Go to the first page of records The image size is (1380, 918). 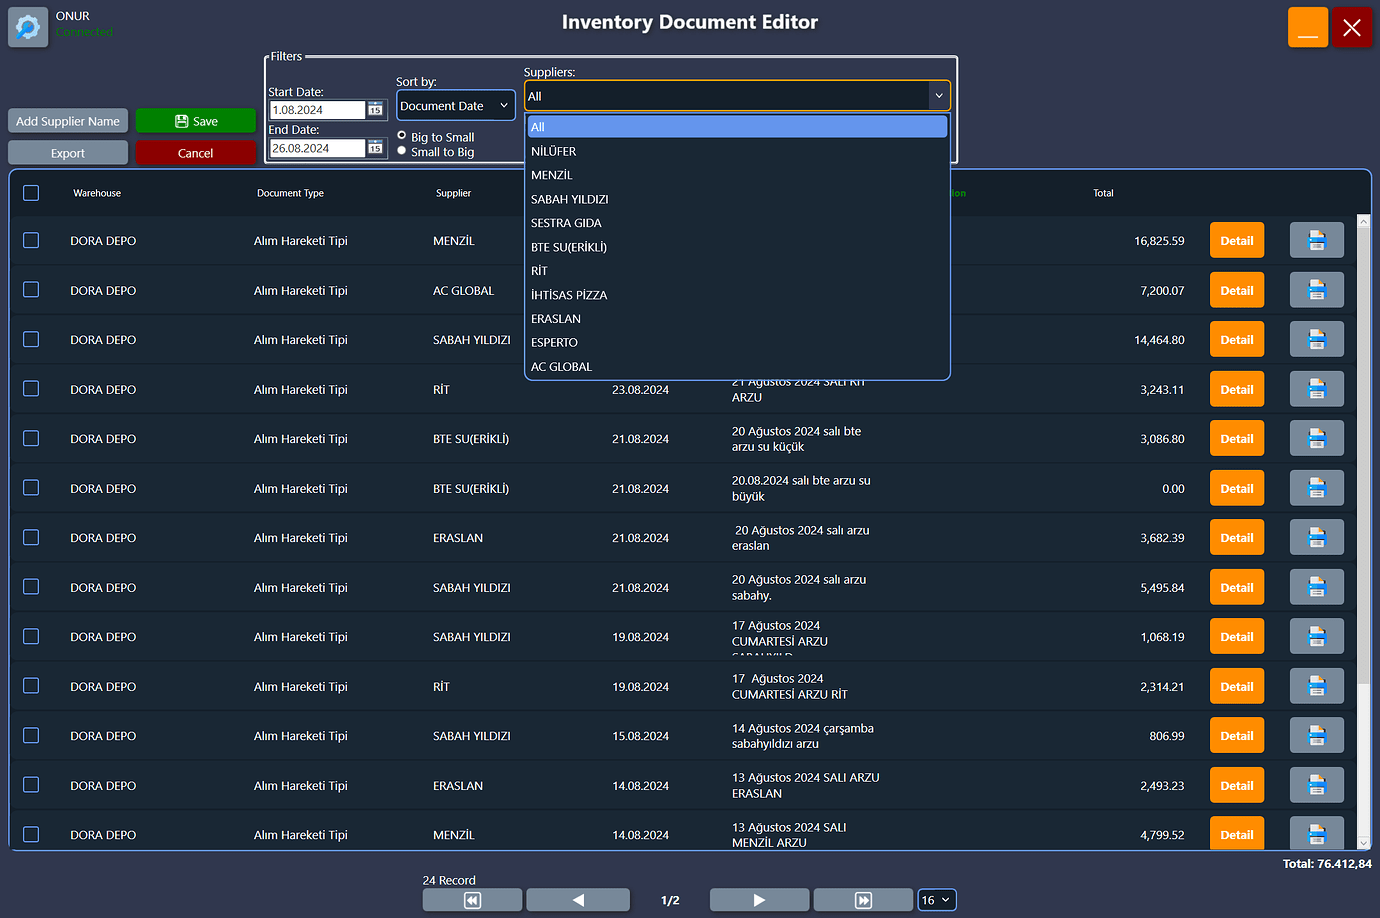(472, 900)
